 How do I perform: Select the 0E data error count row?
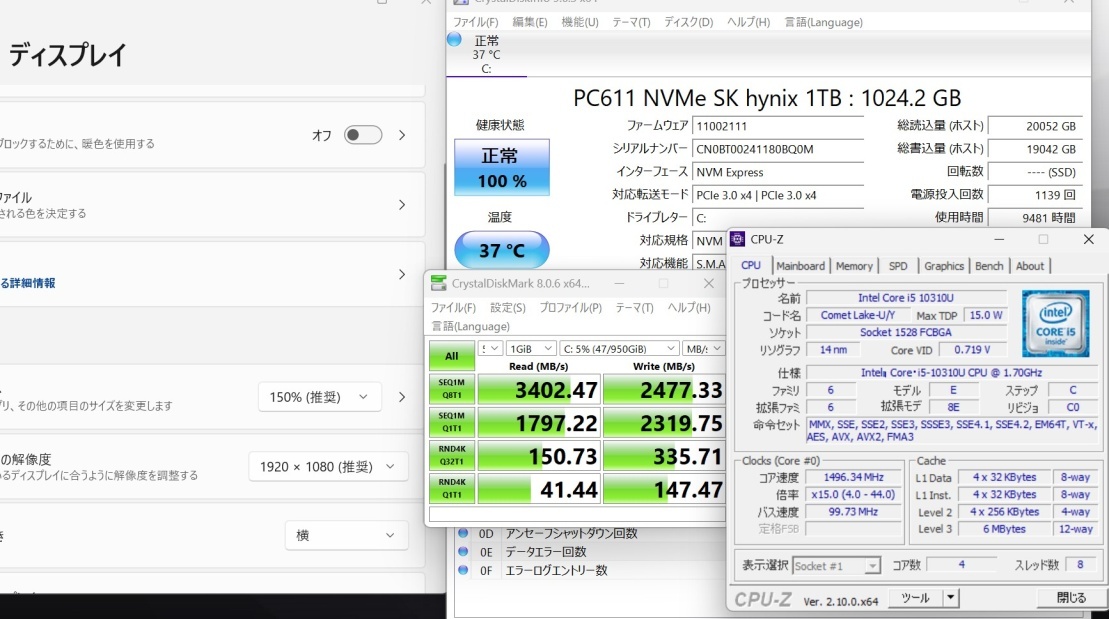click(x=591, y=552)
